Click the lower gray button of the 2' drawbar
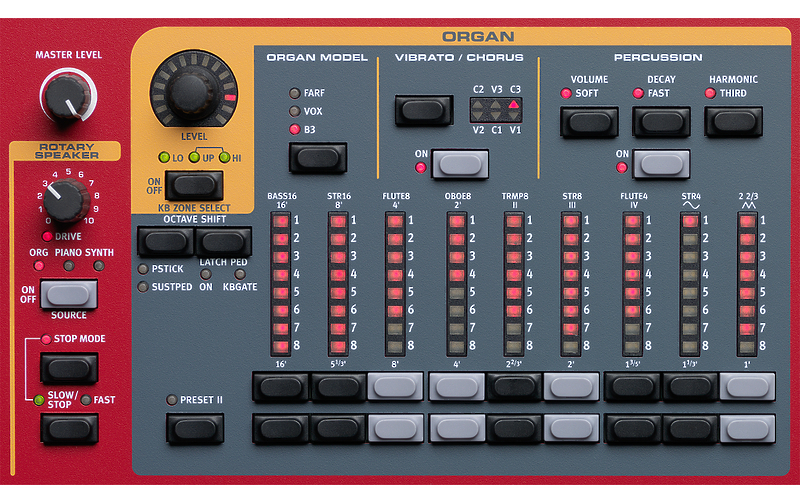 coord(571,428)
